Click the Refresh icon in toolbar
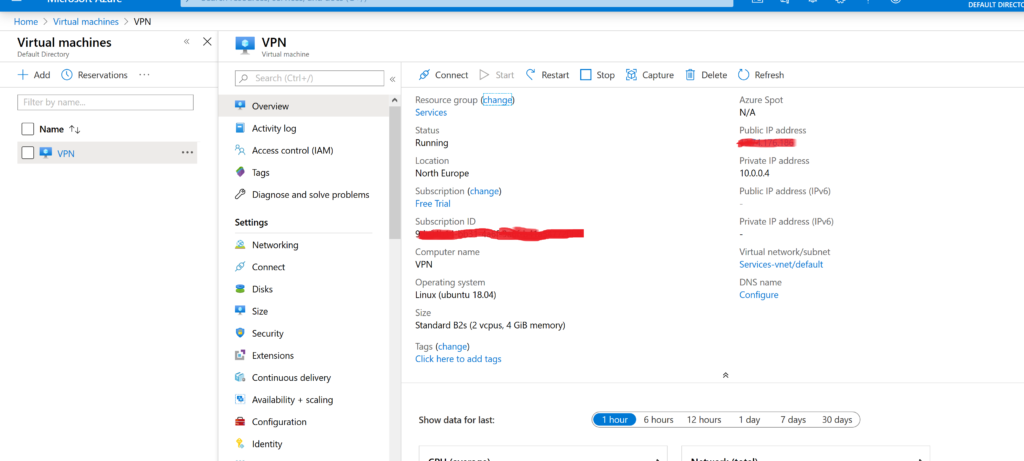 click(x=744, y=75)
